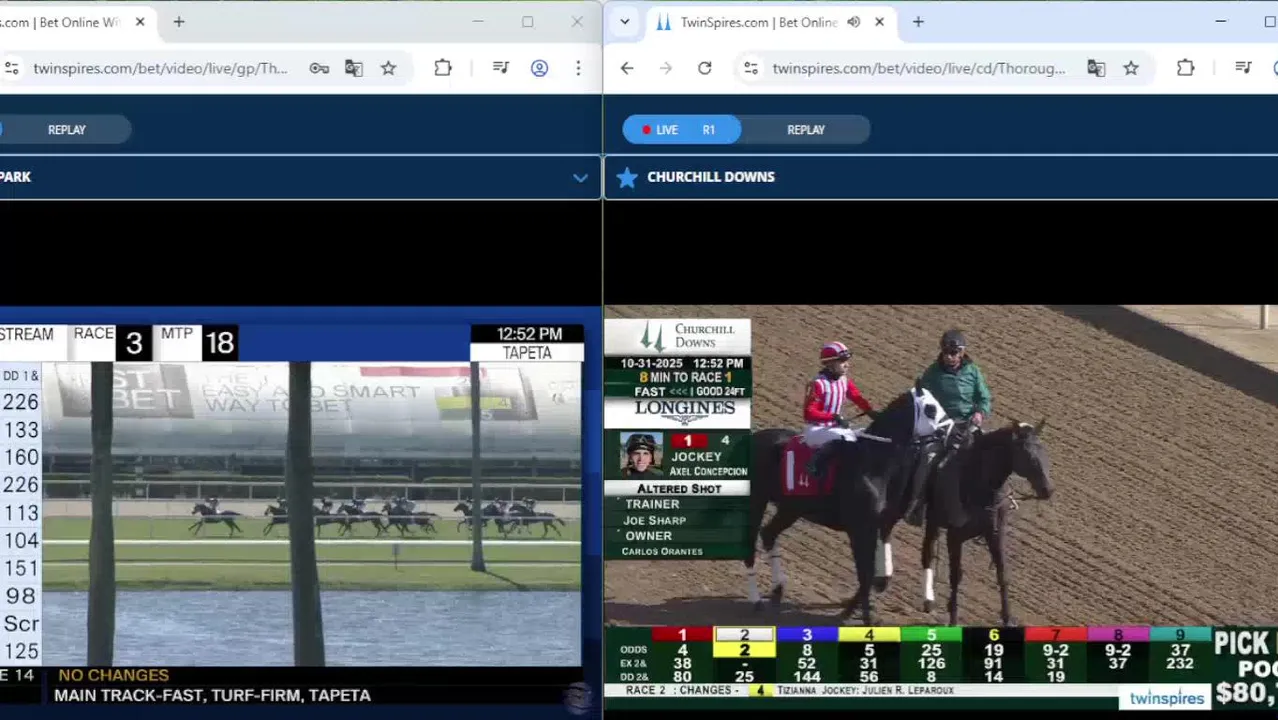Click the twinspires.com/bet/video/live/cd address field
1278x720 pixels.
(918, 68)
